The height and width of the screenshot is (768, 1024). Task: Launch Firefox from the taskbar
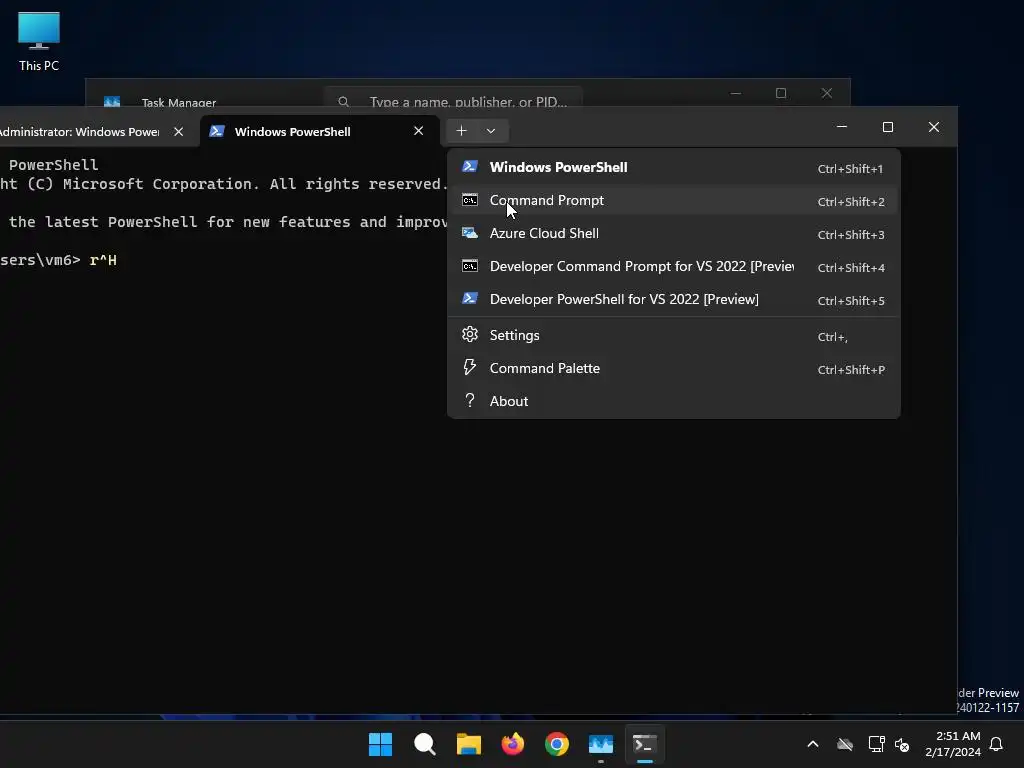tap(513, 744)
